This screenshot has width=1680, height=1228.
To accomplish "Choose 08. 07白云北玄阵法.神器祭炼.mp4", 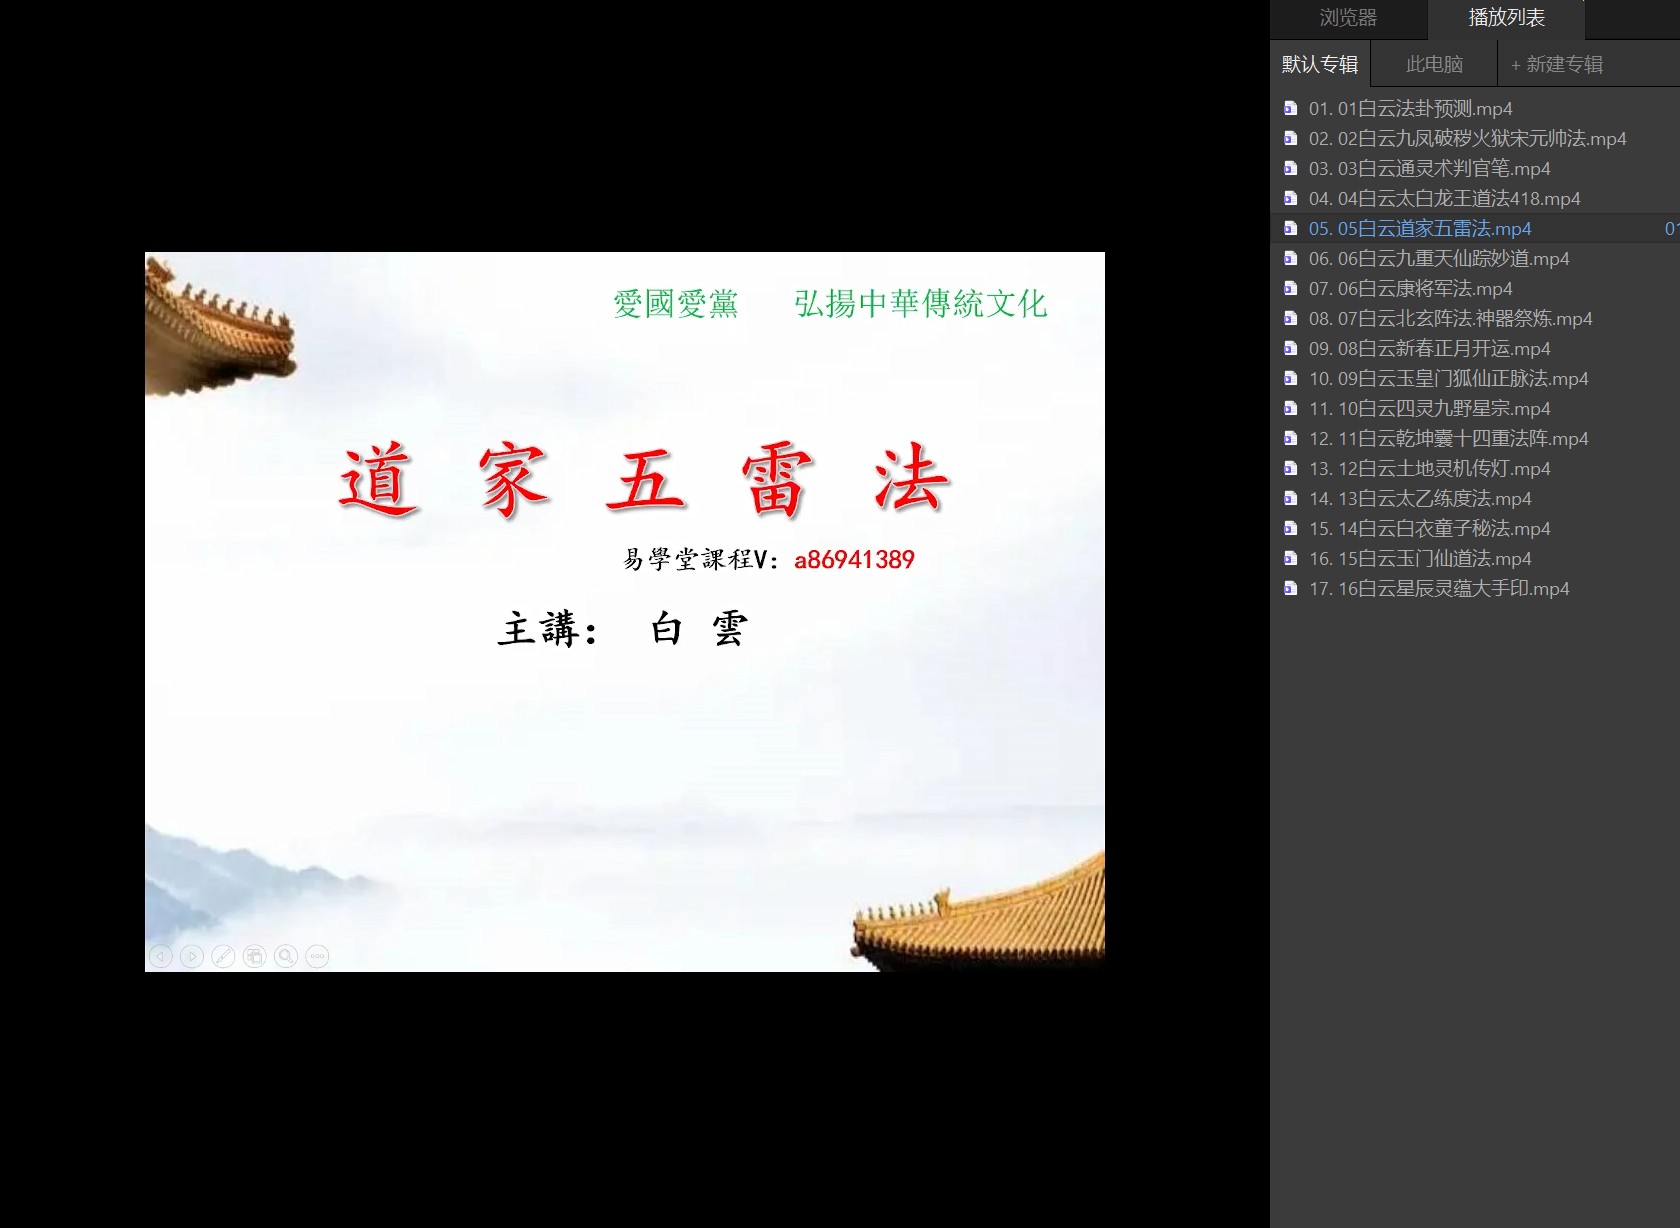I will 1450,319.
